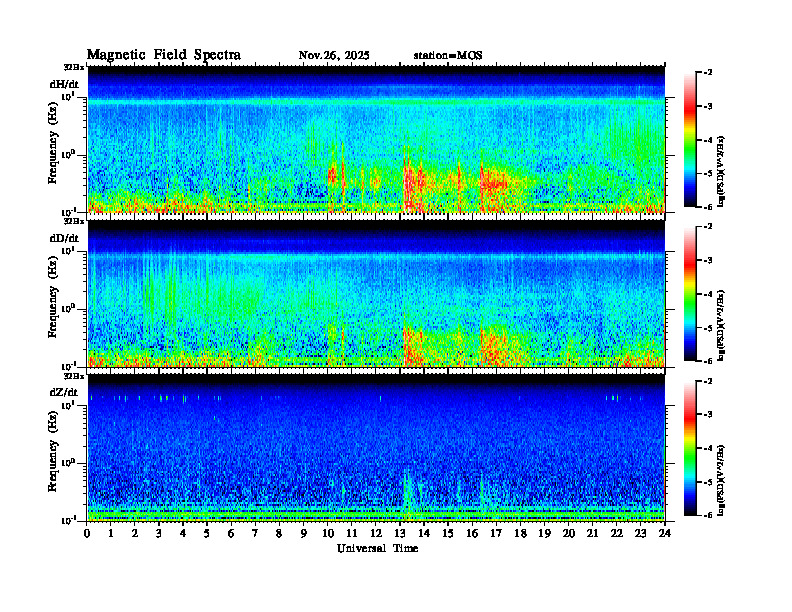Click the log PSD unit label of dD/dt color bar

coord(721,325)
